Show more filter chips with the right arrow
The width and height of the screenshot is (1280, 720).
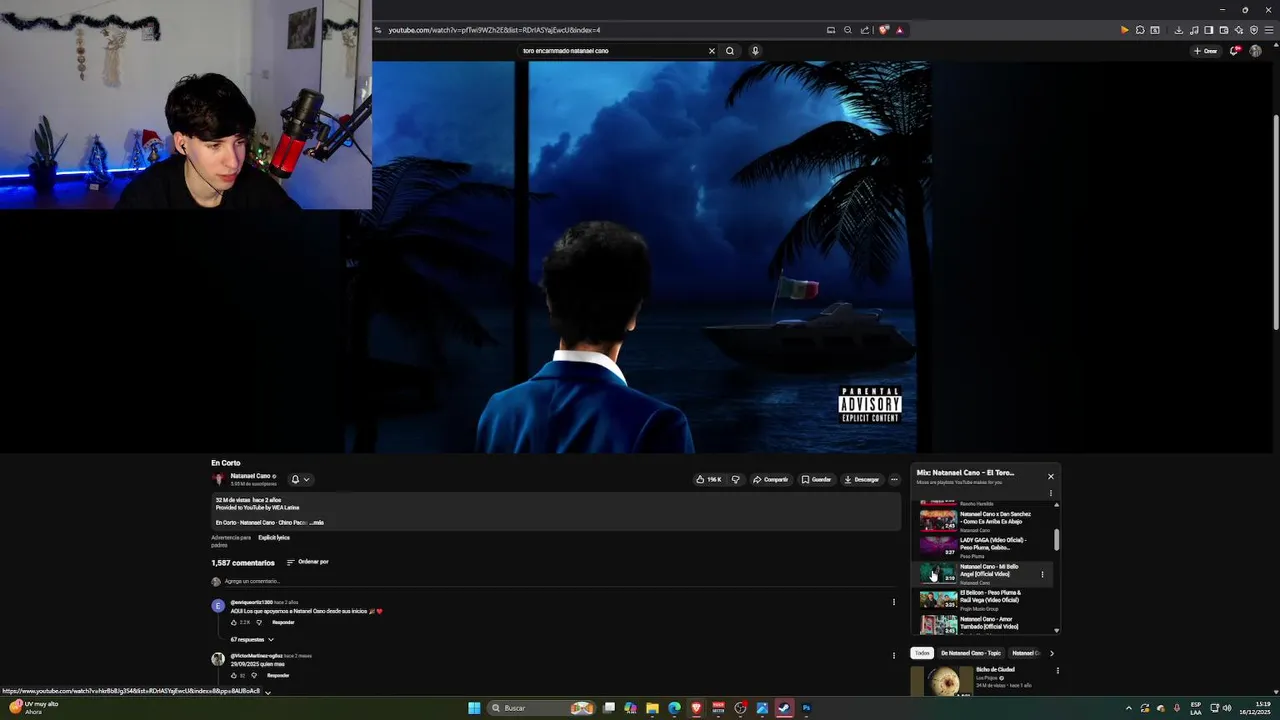[x=1051, y=653]
